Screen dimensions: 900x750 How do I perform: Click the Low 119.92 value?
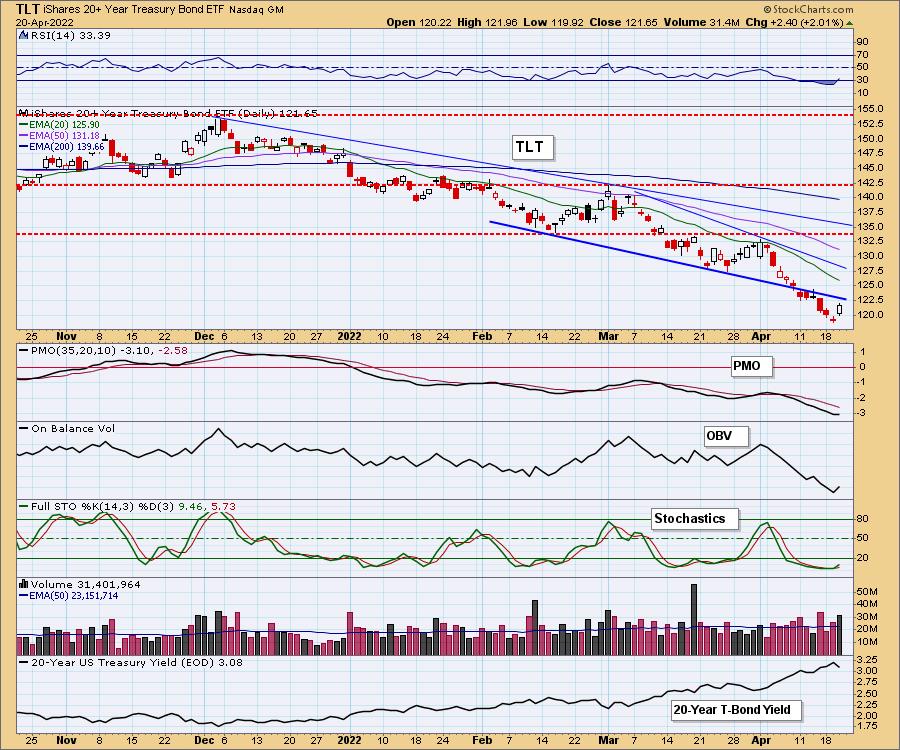(x=552, y=22)
